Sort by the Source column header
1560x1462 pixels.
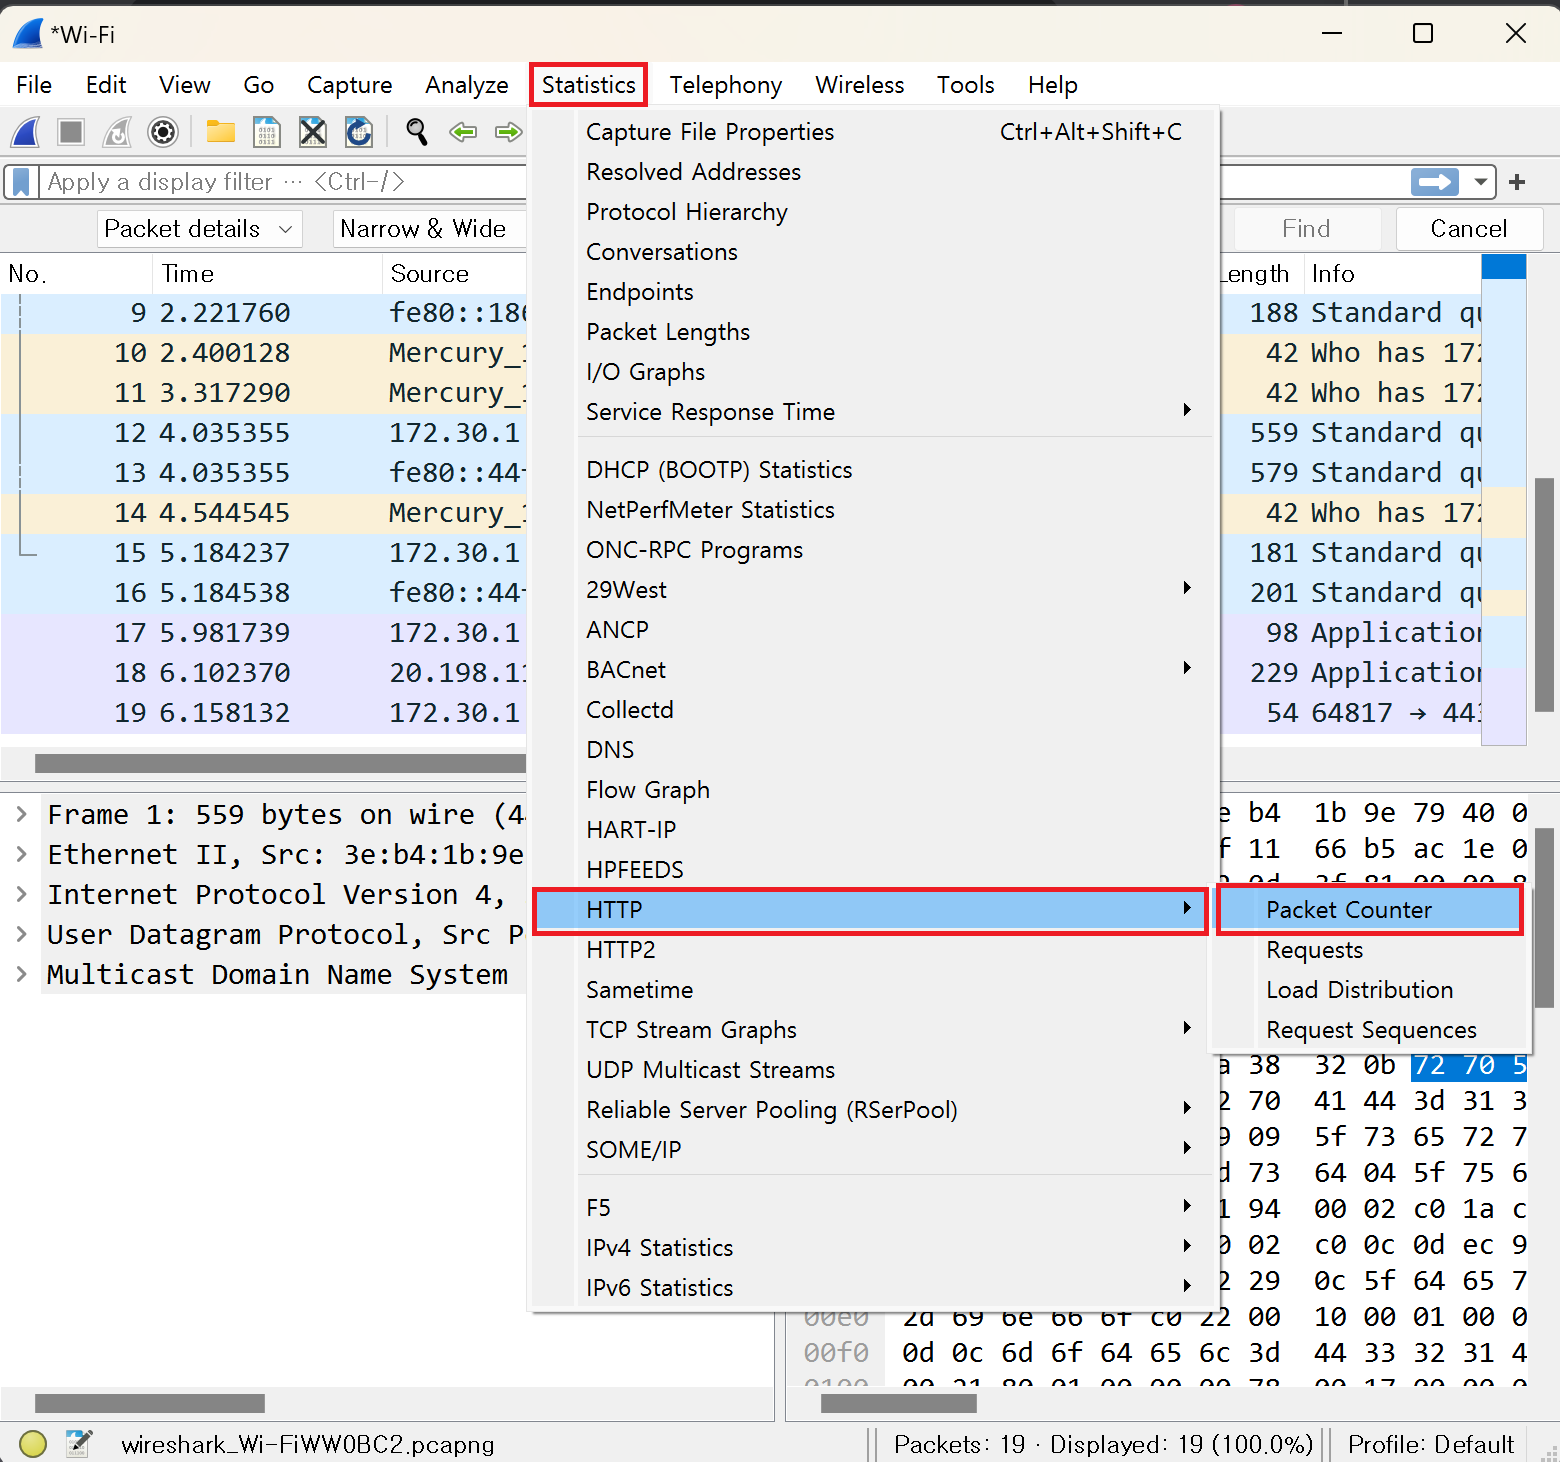click(x=455, y=274)
